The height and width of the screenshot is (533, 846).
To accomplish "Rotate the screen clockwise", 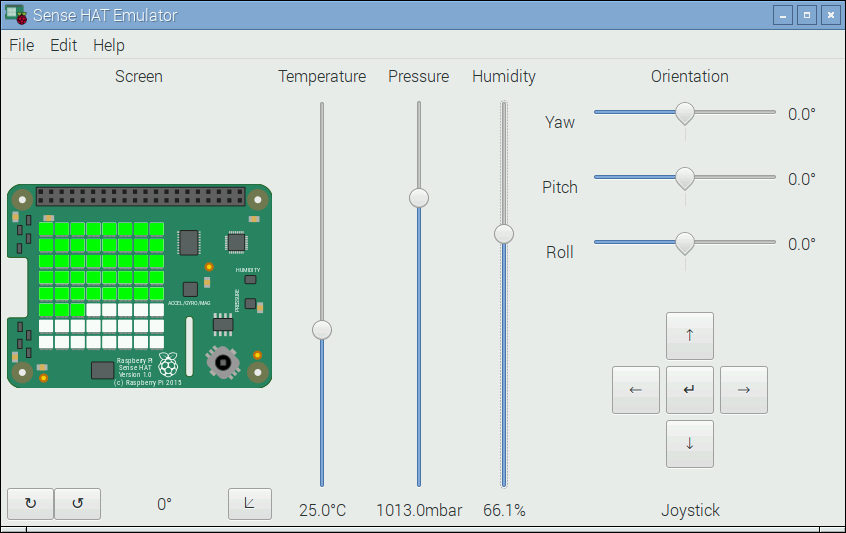I will (x=30, y=504).
